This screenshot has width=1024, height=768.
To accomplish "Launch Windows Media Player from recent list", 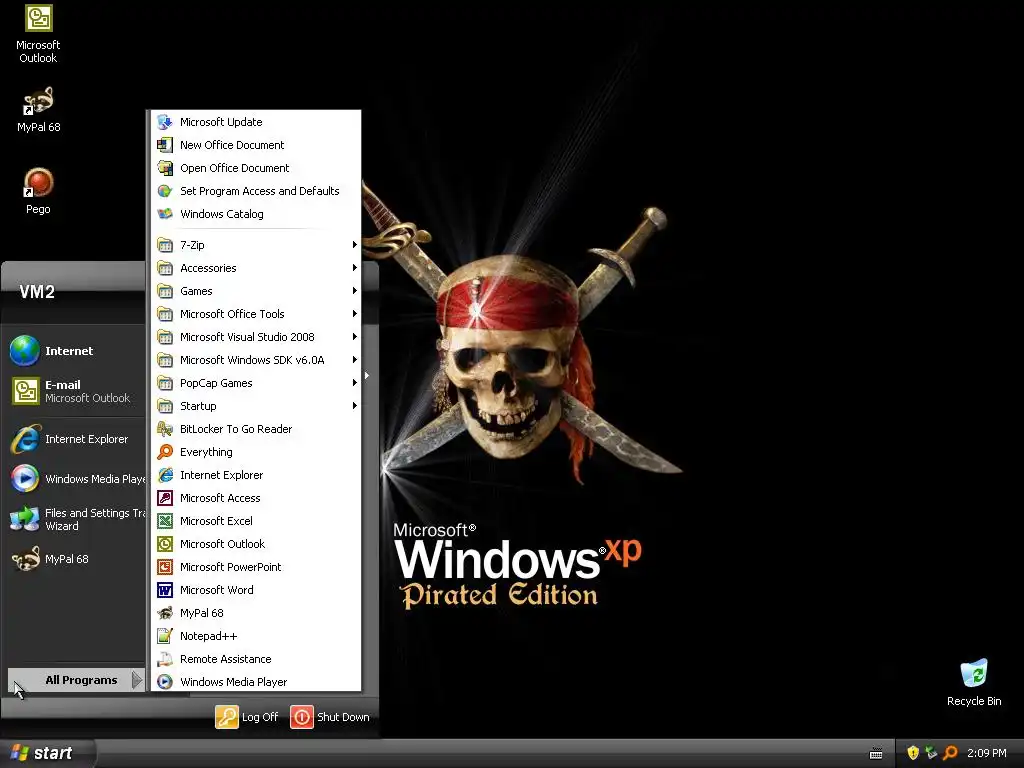I will point(77,479).
